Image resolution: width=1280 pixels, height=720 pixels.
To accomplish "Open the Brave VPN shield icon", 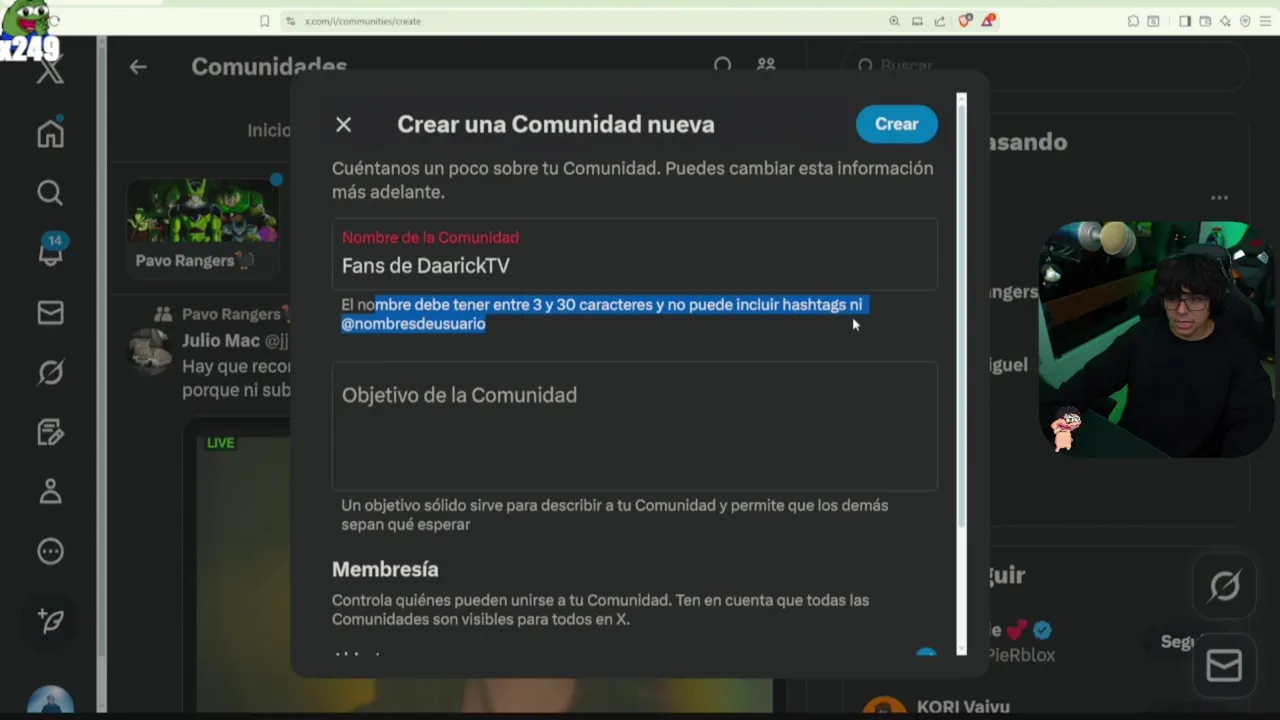I will (1245, 21).
